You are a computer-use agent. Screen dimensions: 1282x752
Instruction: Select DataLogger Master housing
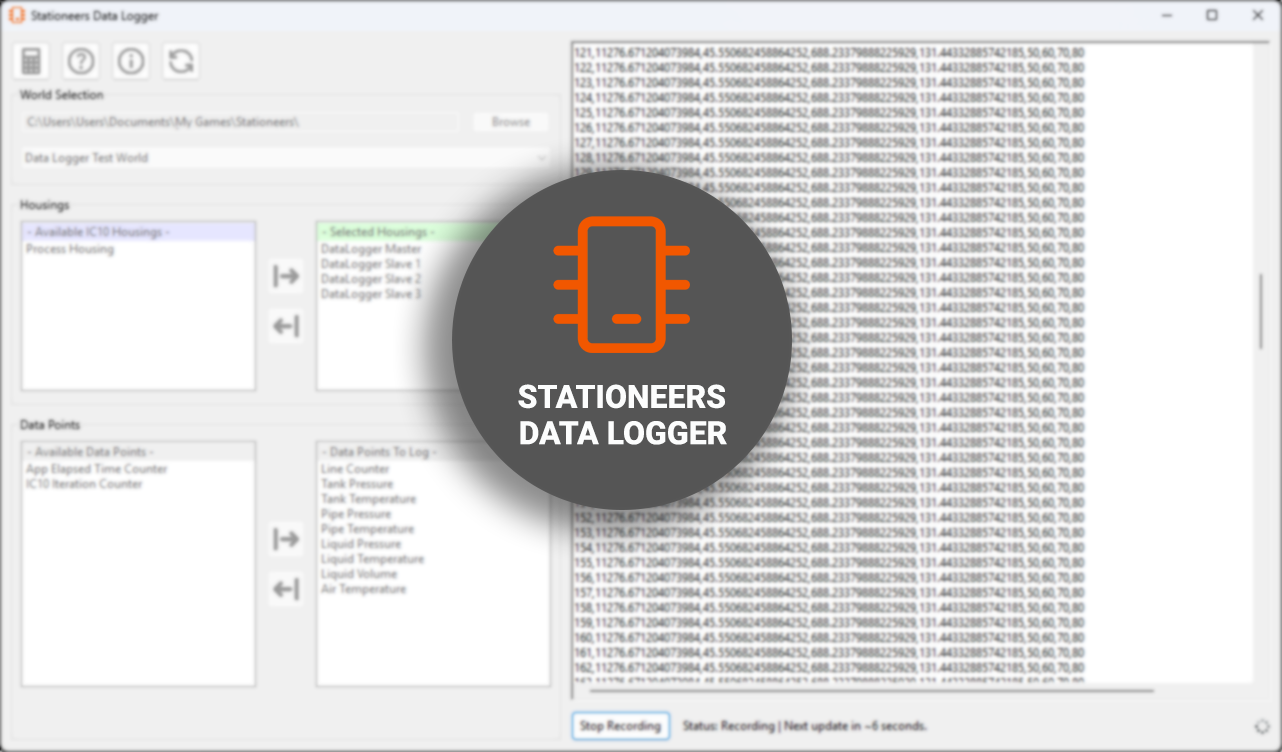[371, 249]
